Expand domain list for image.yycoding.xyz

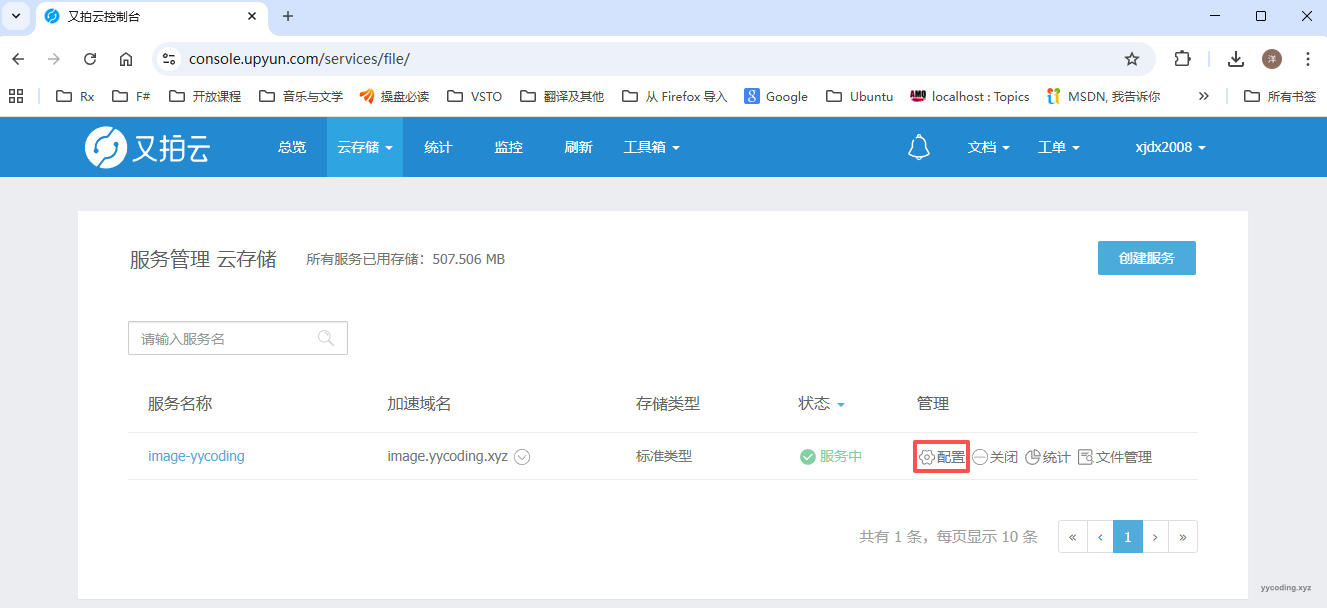click(522, 457)
